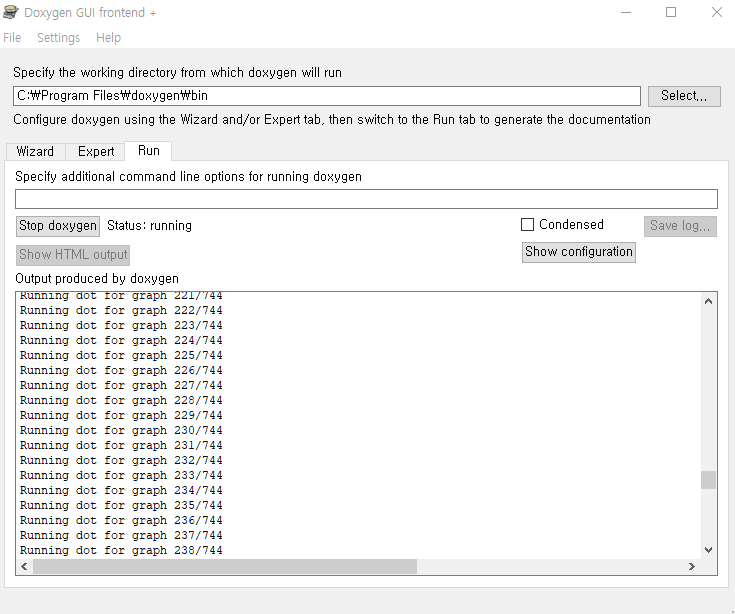Image resolution: width=735 pixels, height=614 pixels.
Task: Open the File menu
Action: tap(12, 37)
